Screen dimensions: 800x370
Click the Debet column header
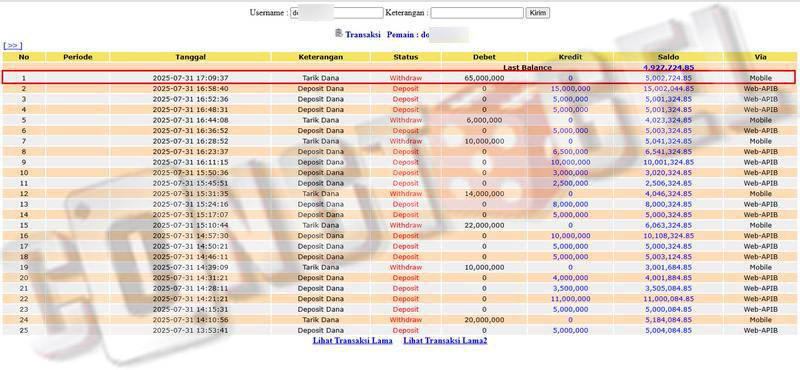coord(484,57)
